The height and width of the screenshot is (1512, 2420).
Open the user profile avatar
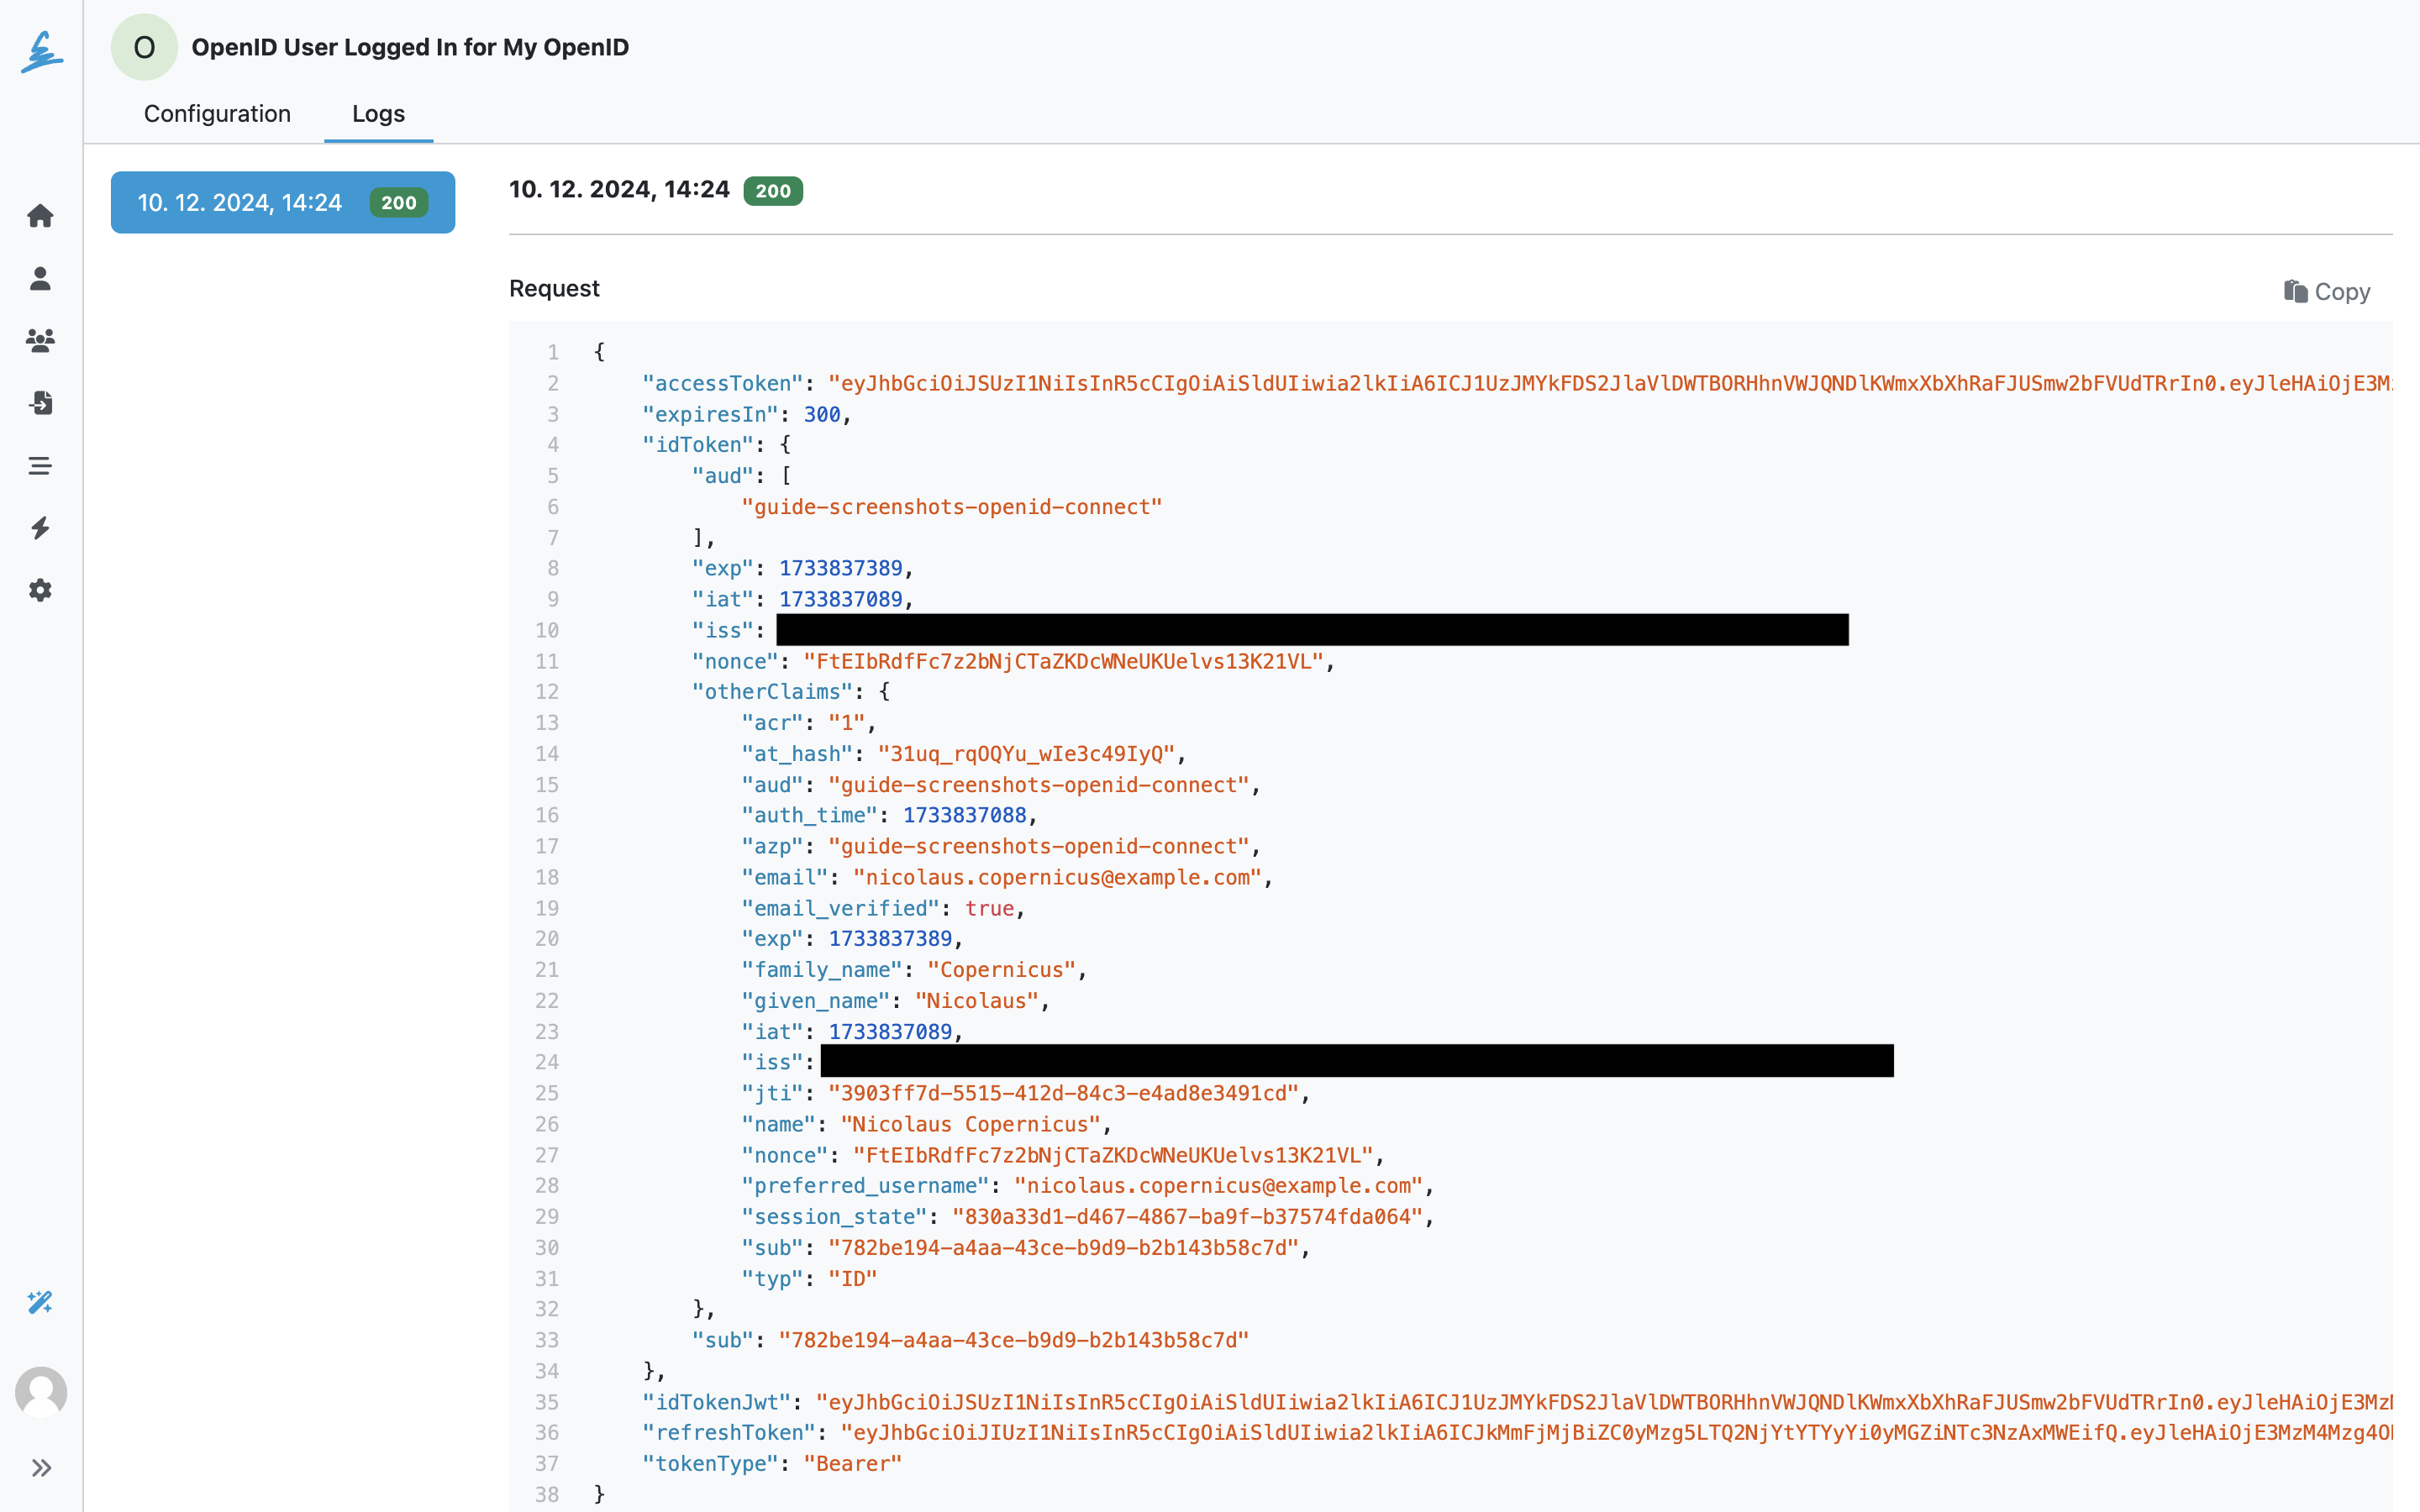(x=41, y=1392)
